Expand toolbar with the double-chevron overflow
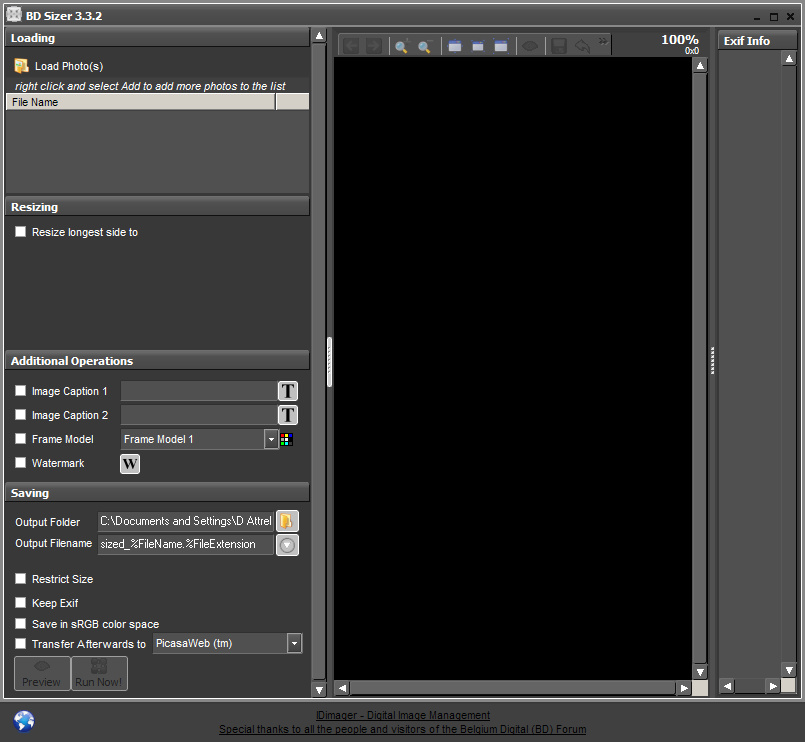Viewport: 805px width, 742px height. point(603,41)
